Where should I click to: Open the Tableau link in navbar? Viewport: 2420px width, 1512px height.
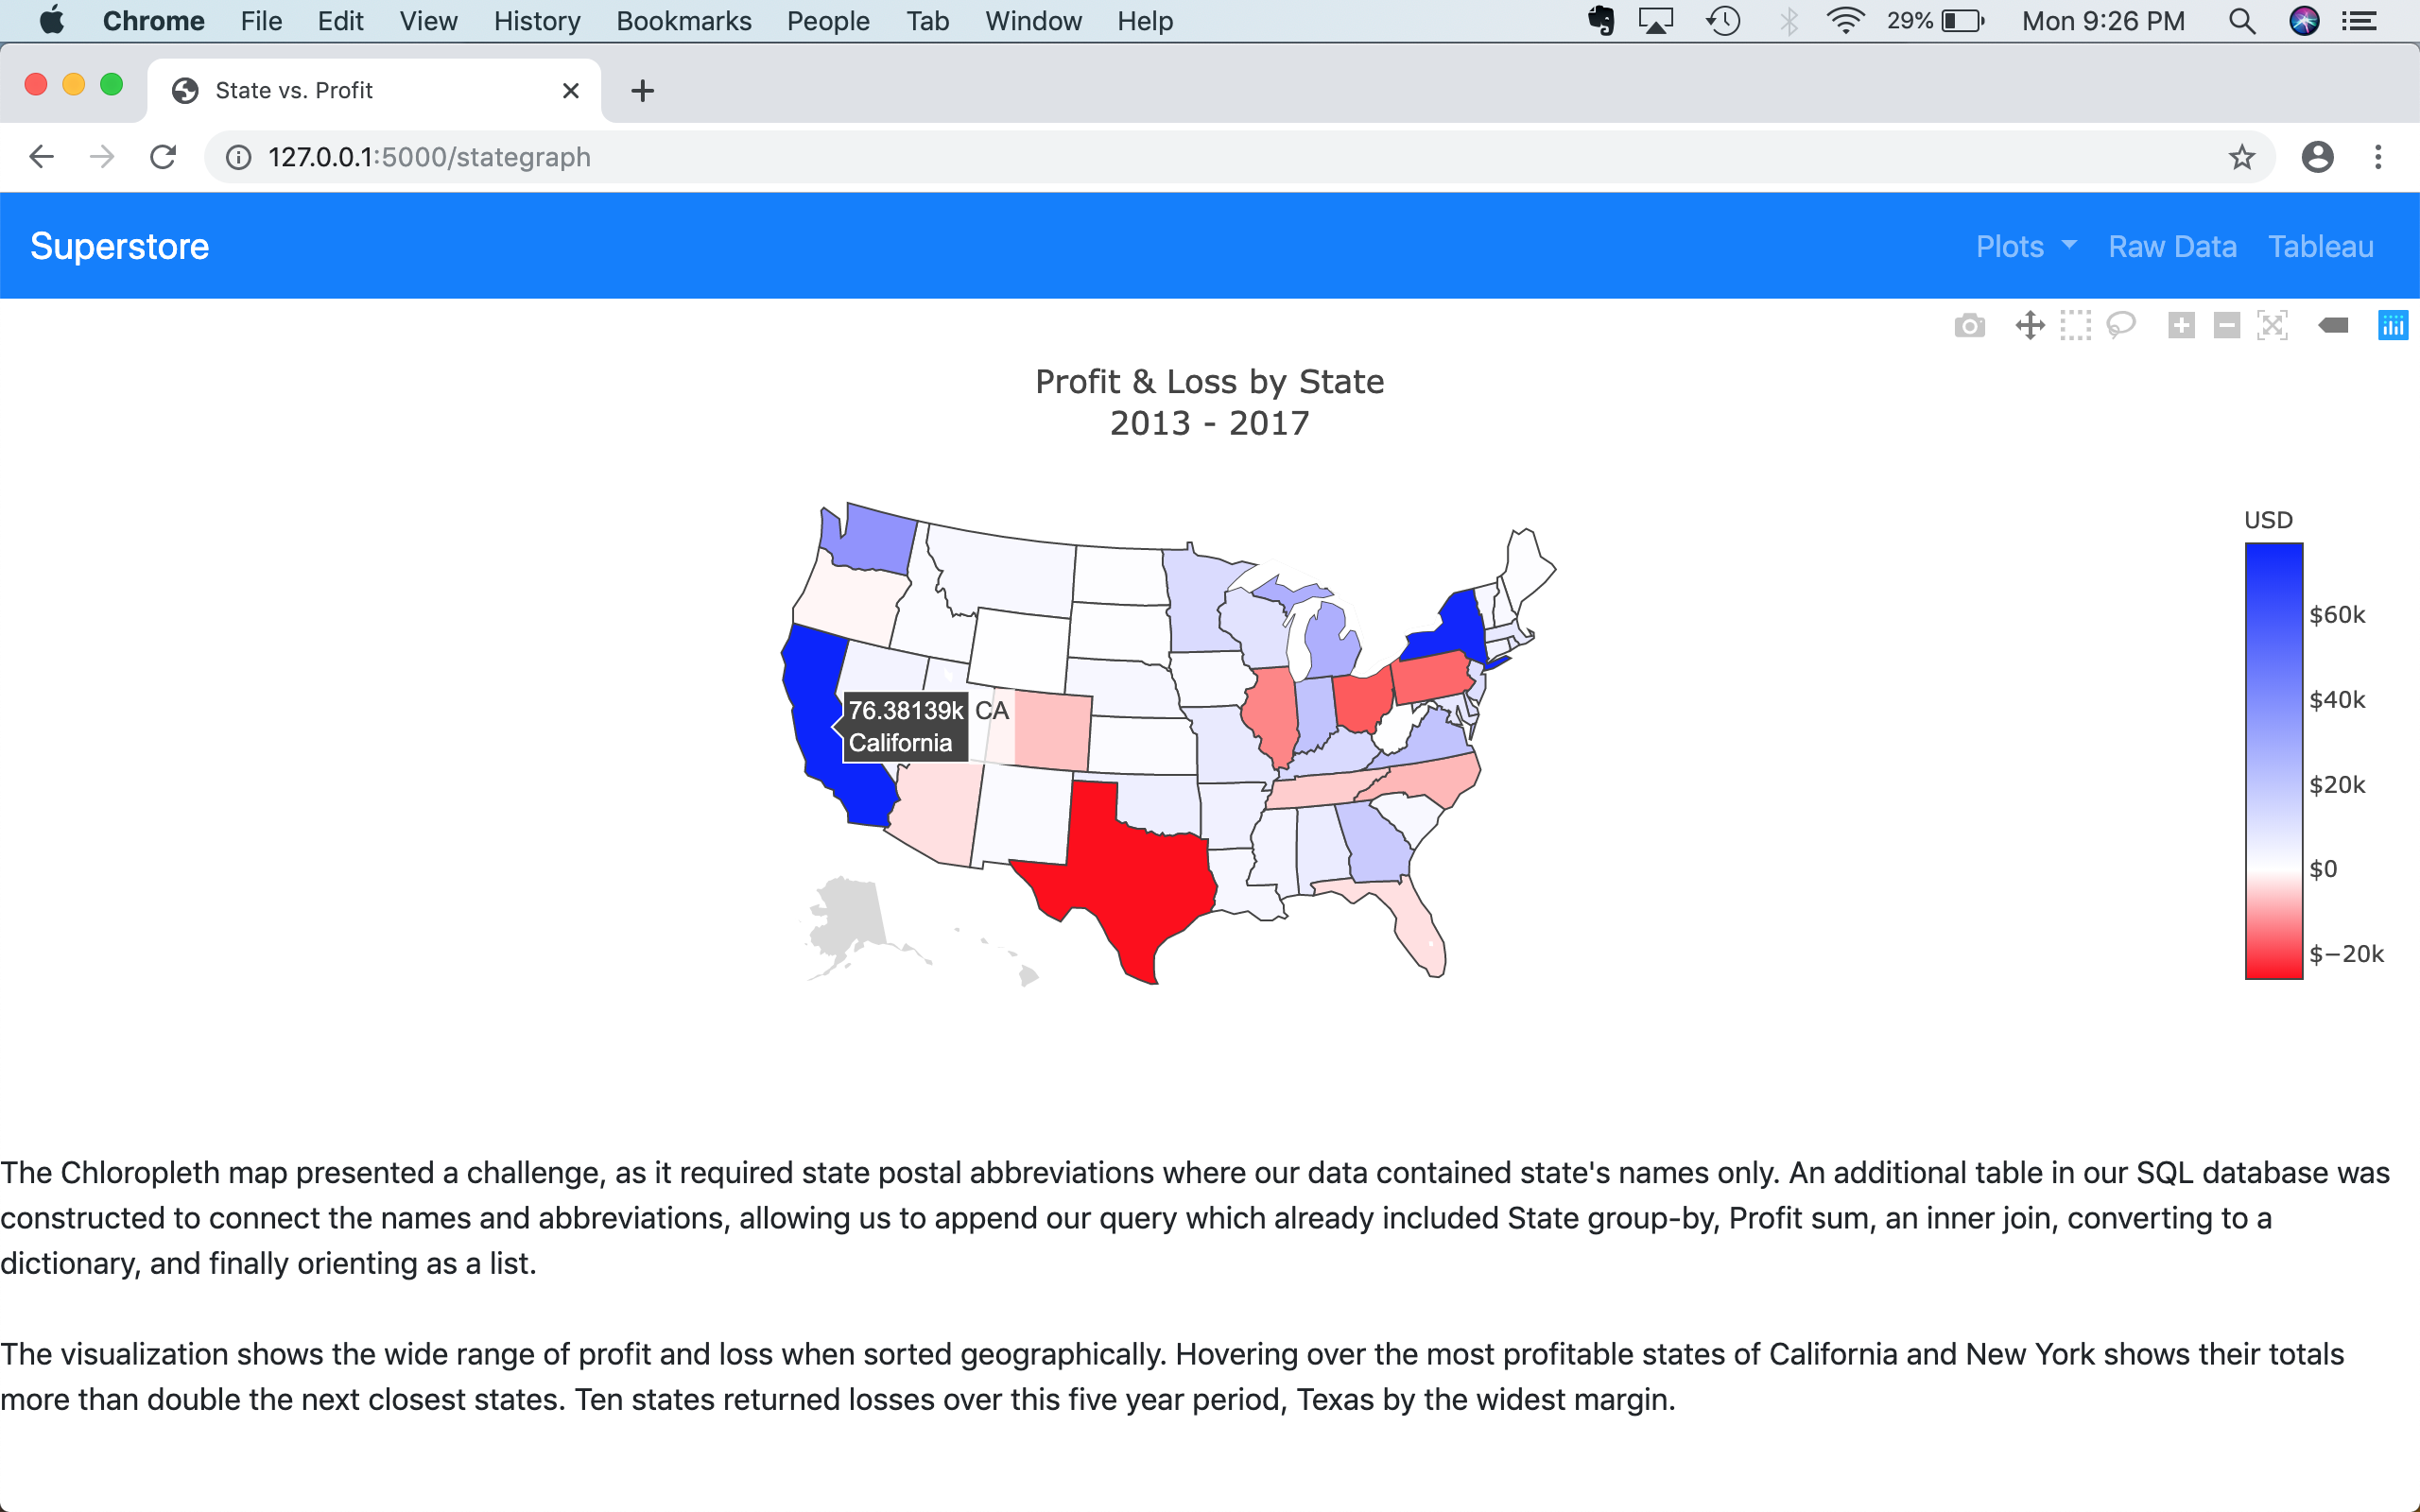(x=2320, y=247)
